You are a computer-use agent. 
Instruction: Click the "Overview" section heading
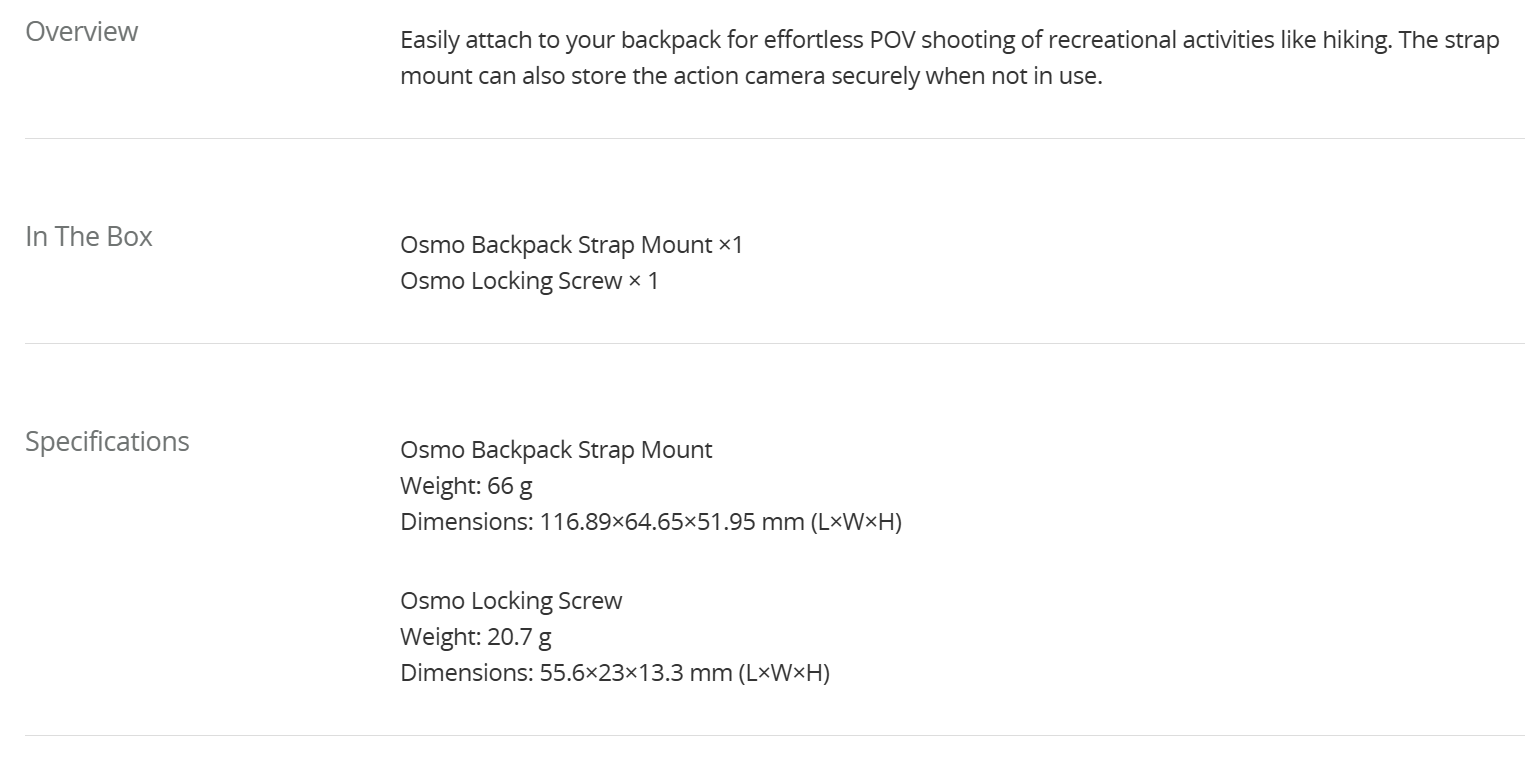pyautogui.click(x=82, y=32)
